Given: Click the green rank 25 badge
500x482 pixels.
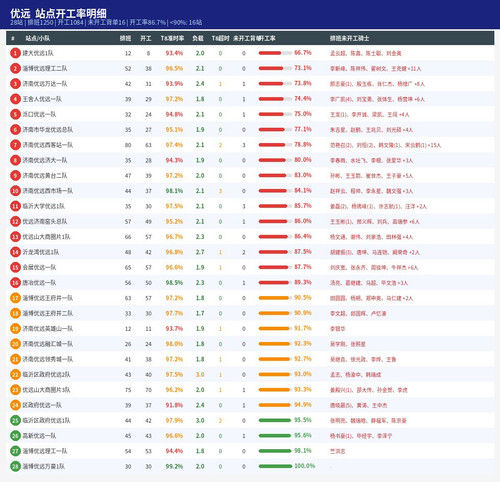Looking at the screenshot, I should coord(15,421).
